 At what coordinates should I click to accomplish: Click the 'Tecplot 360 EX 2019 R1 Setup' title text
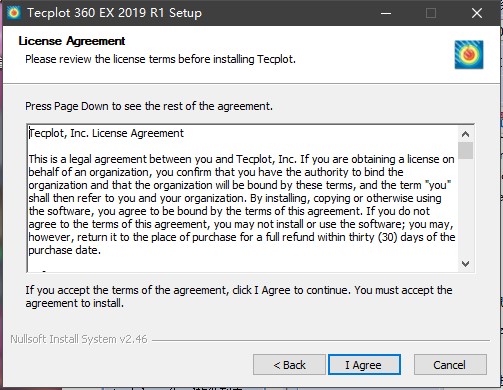click(114, 13)
